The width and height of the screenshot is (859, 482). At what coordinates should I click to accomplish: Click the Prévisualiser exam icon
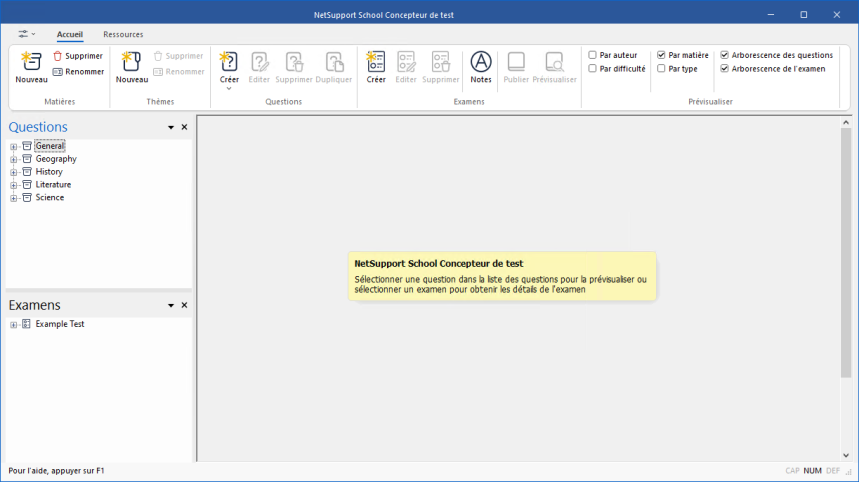tap(554, 62)
